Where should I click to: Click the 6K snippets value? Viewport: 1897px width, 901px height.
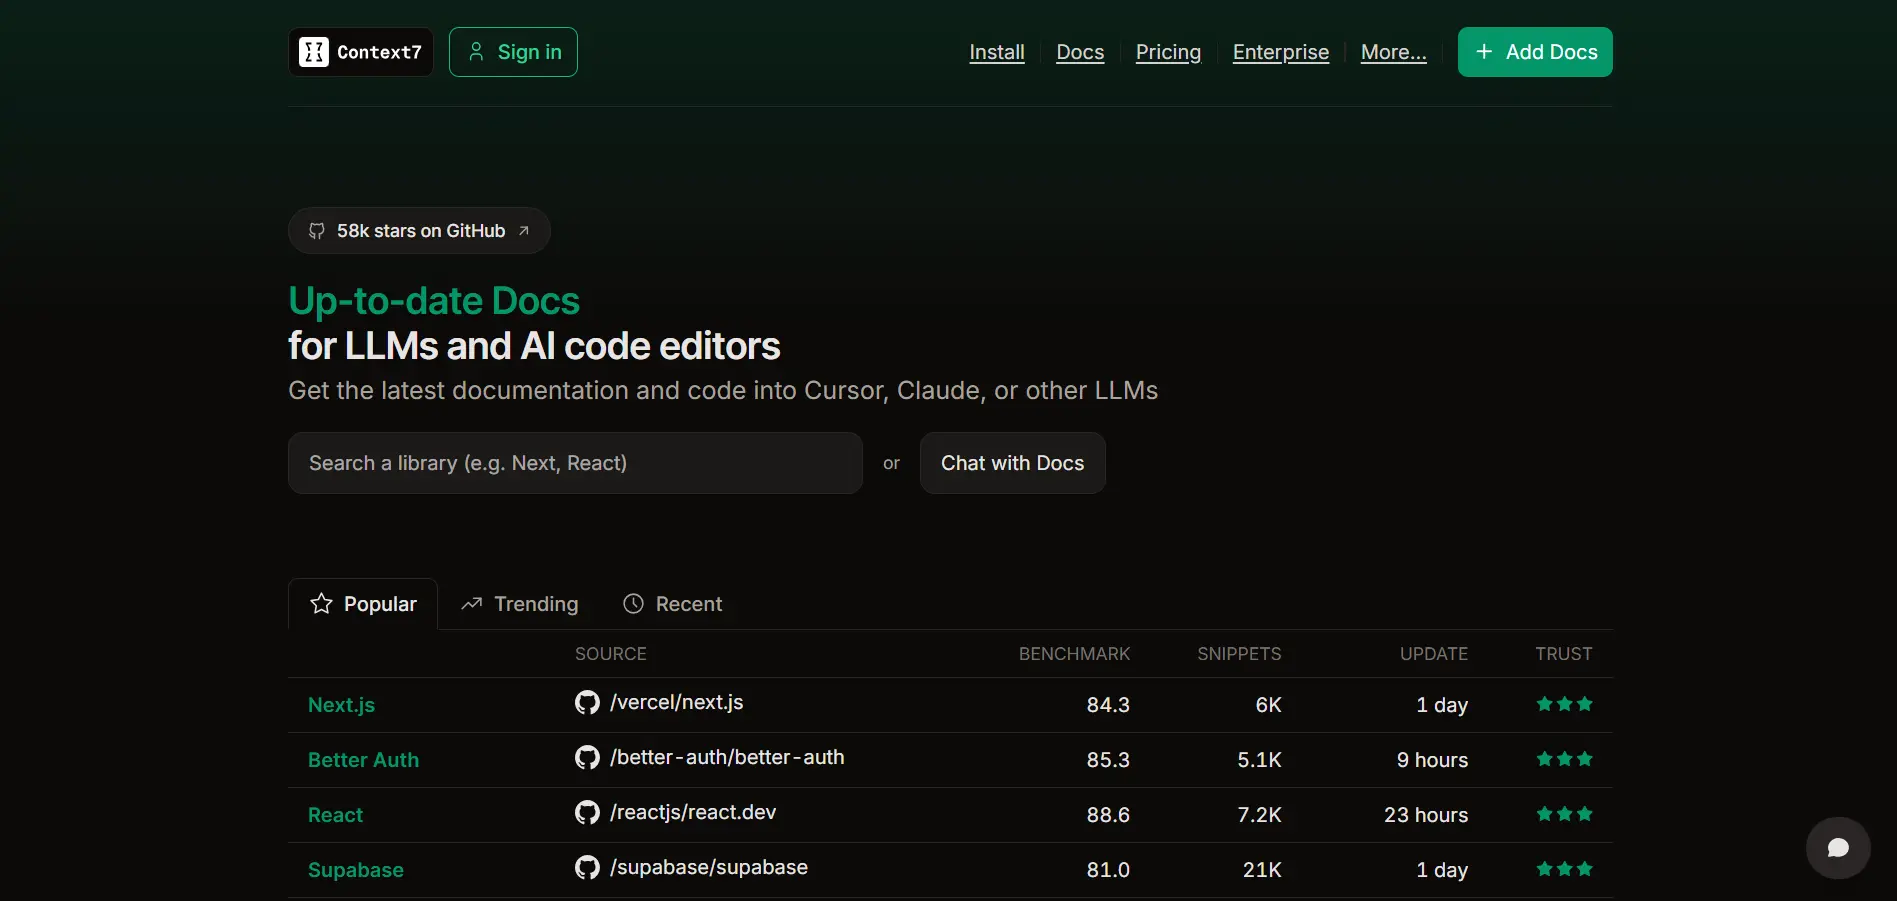pos(1268,705)
